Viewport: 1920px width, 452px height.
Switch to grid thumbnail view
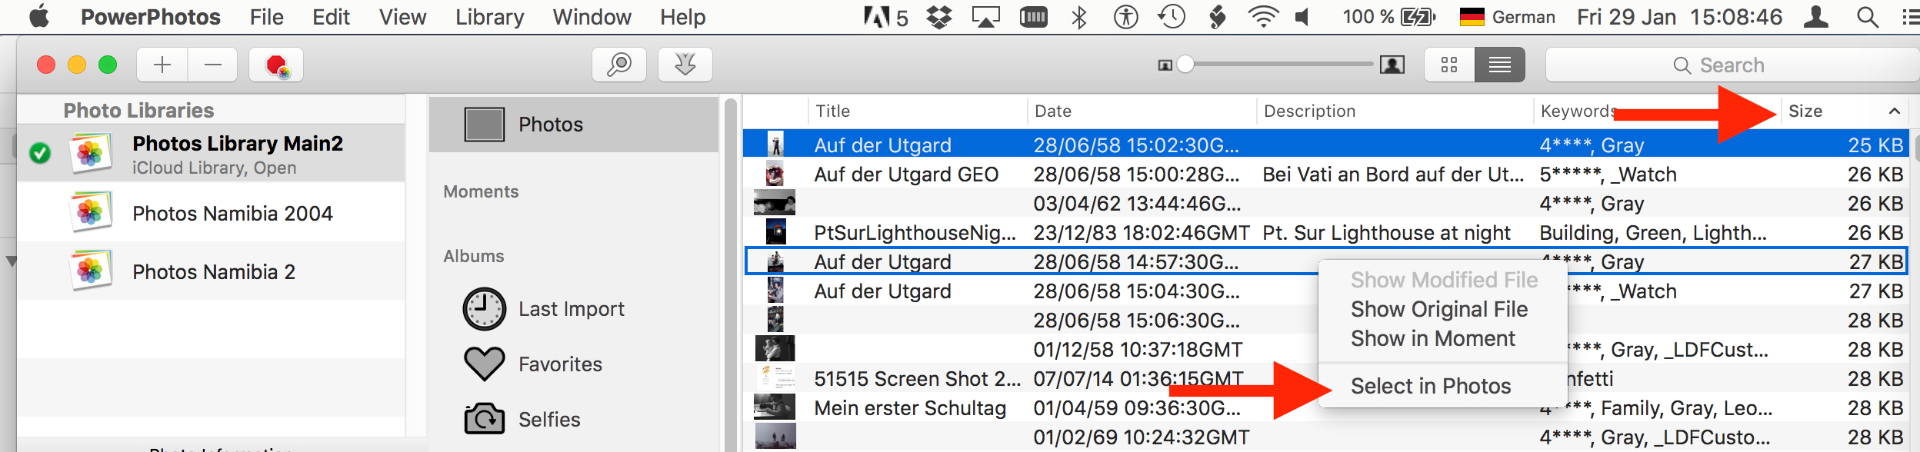tap(1449, 65)
